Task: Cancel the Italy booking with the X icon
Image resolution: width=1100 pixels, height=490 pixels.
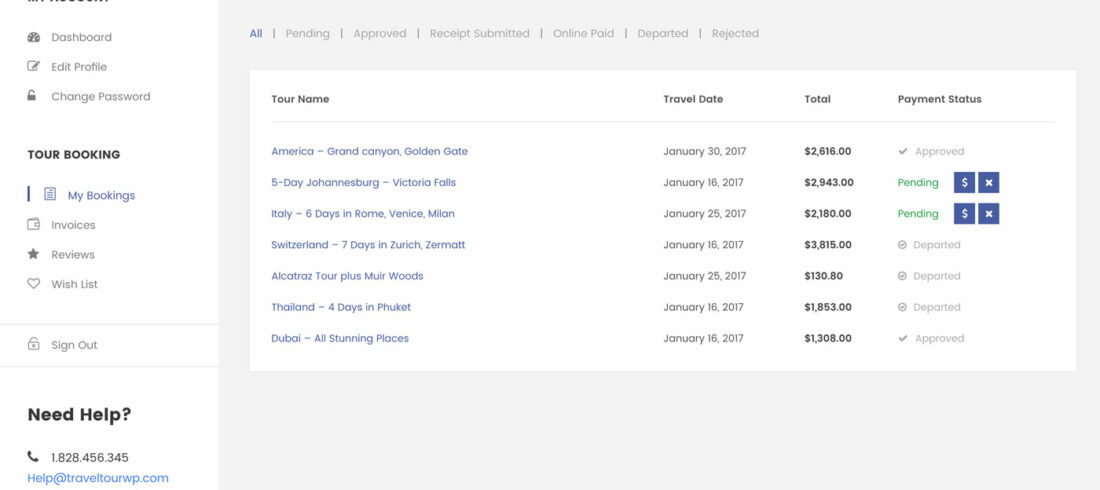Action: click(x=989, y=214)
